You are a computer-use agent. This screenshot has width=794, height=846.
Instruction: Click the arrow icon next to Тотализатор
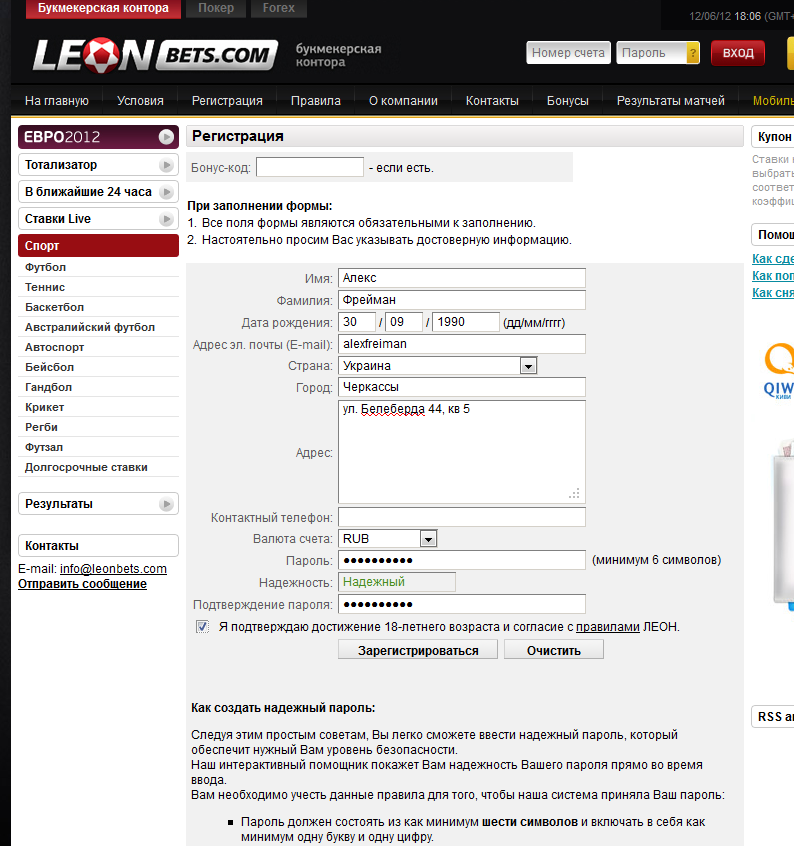click(x=166, y=165)
